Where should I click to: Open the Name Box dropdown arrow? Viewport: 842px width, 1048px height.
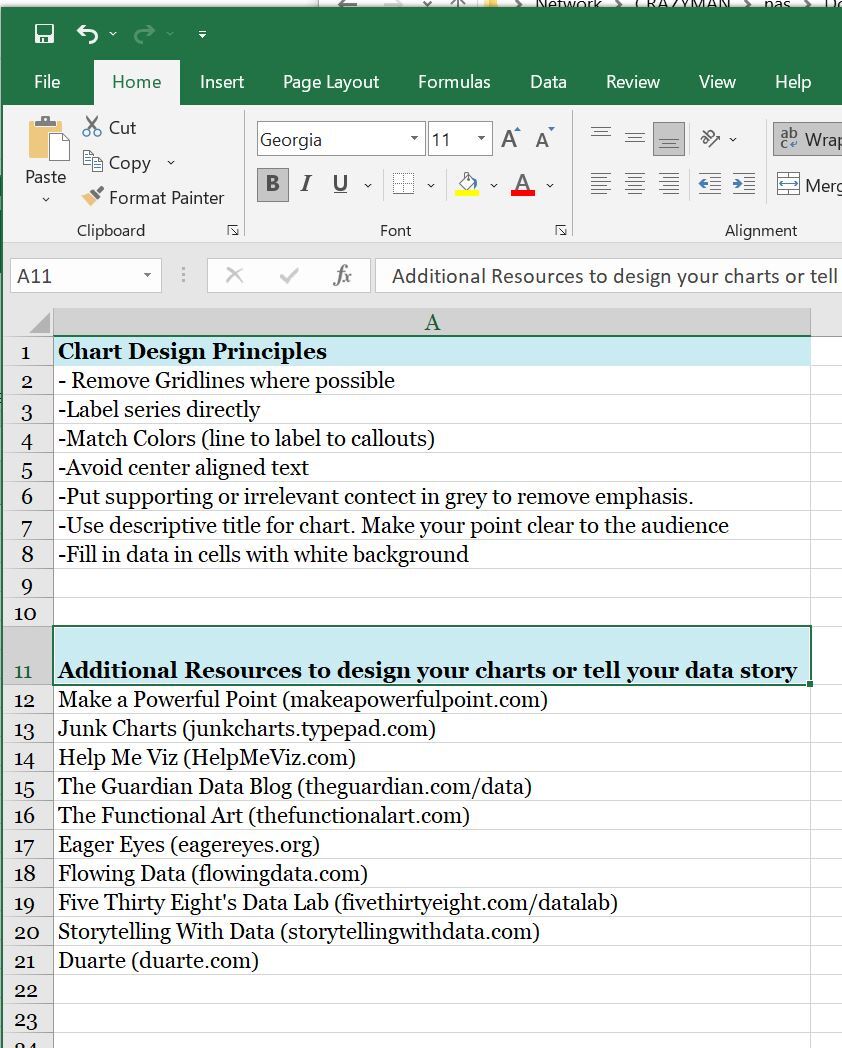click(148, 275)
